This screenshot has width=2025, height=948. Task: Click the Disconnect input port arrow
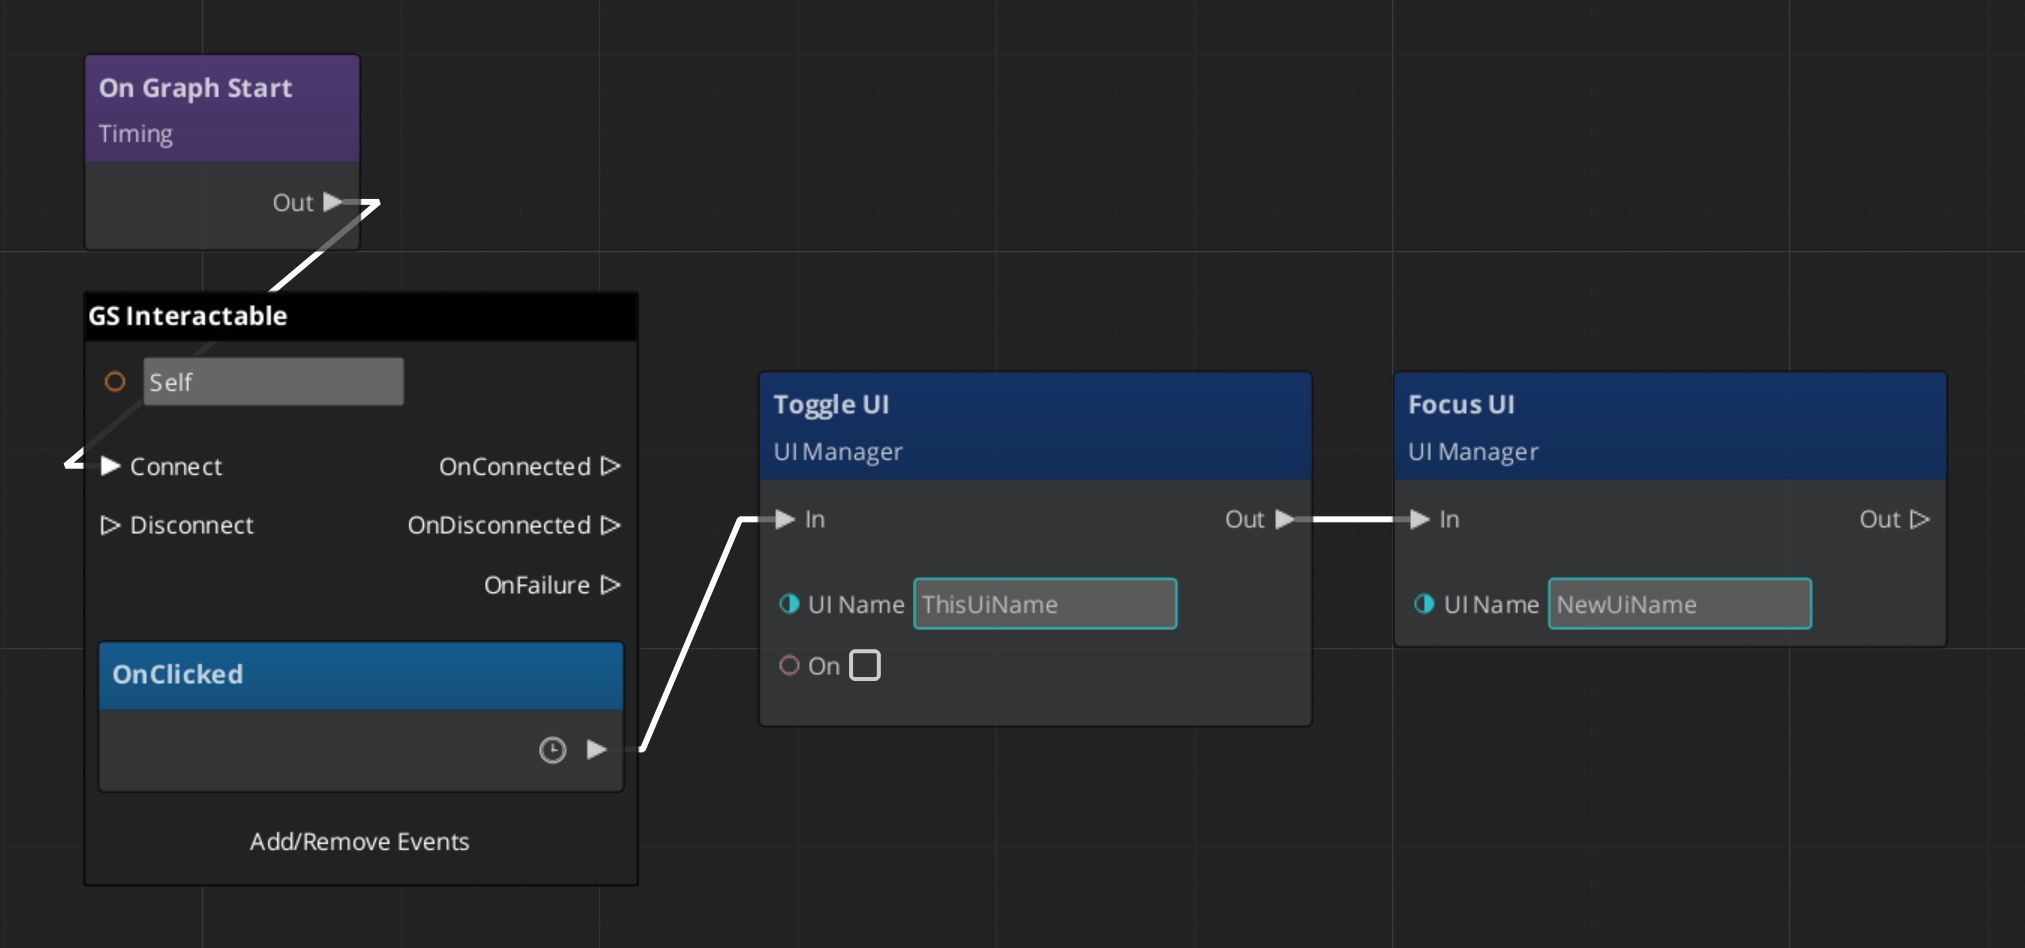click(x=110, y=525)
